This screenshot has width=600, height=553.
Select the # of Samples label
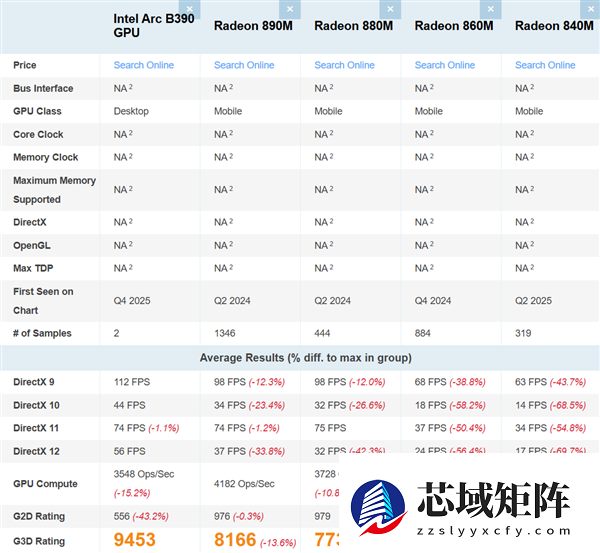point(42,333)
